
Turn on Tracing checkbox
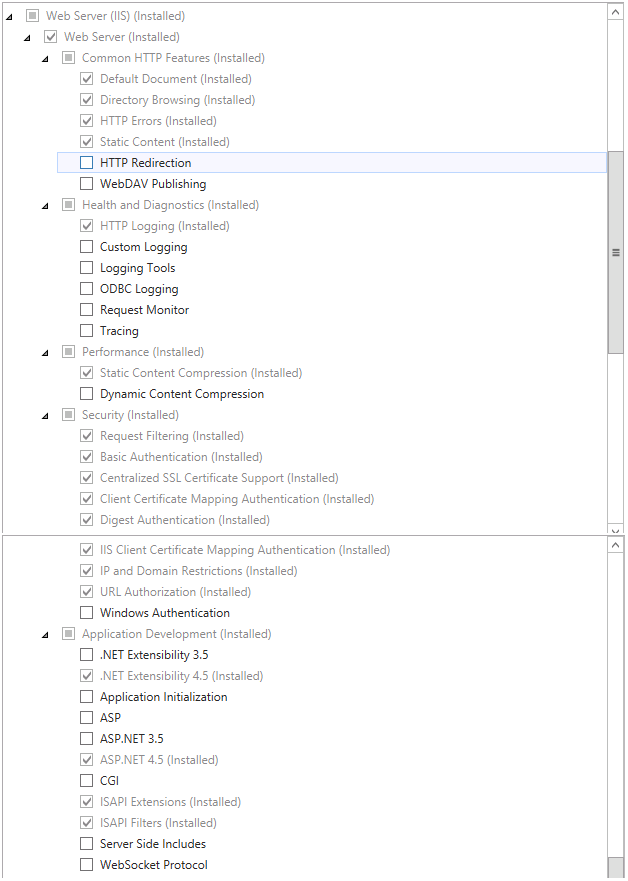(87, 331)
